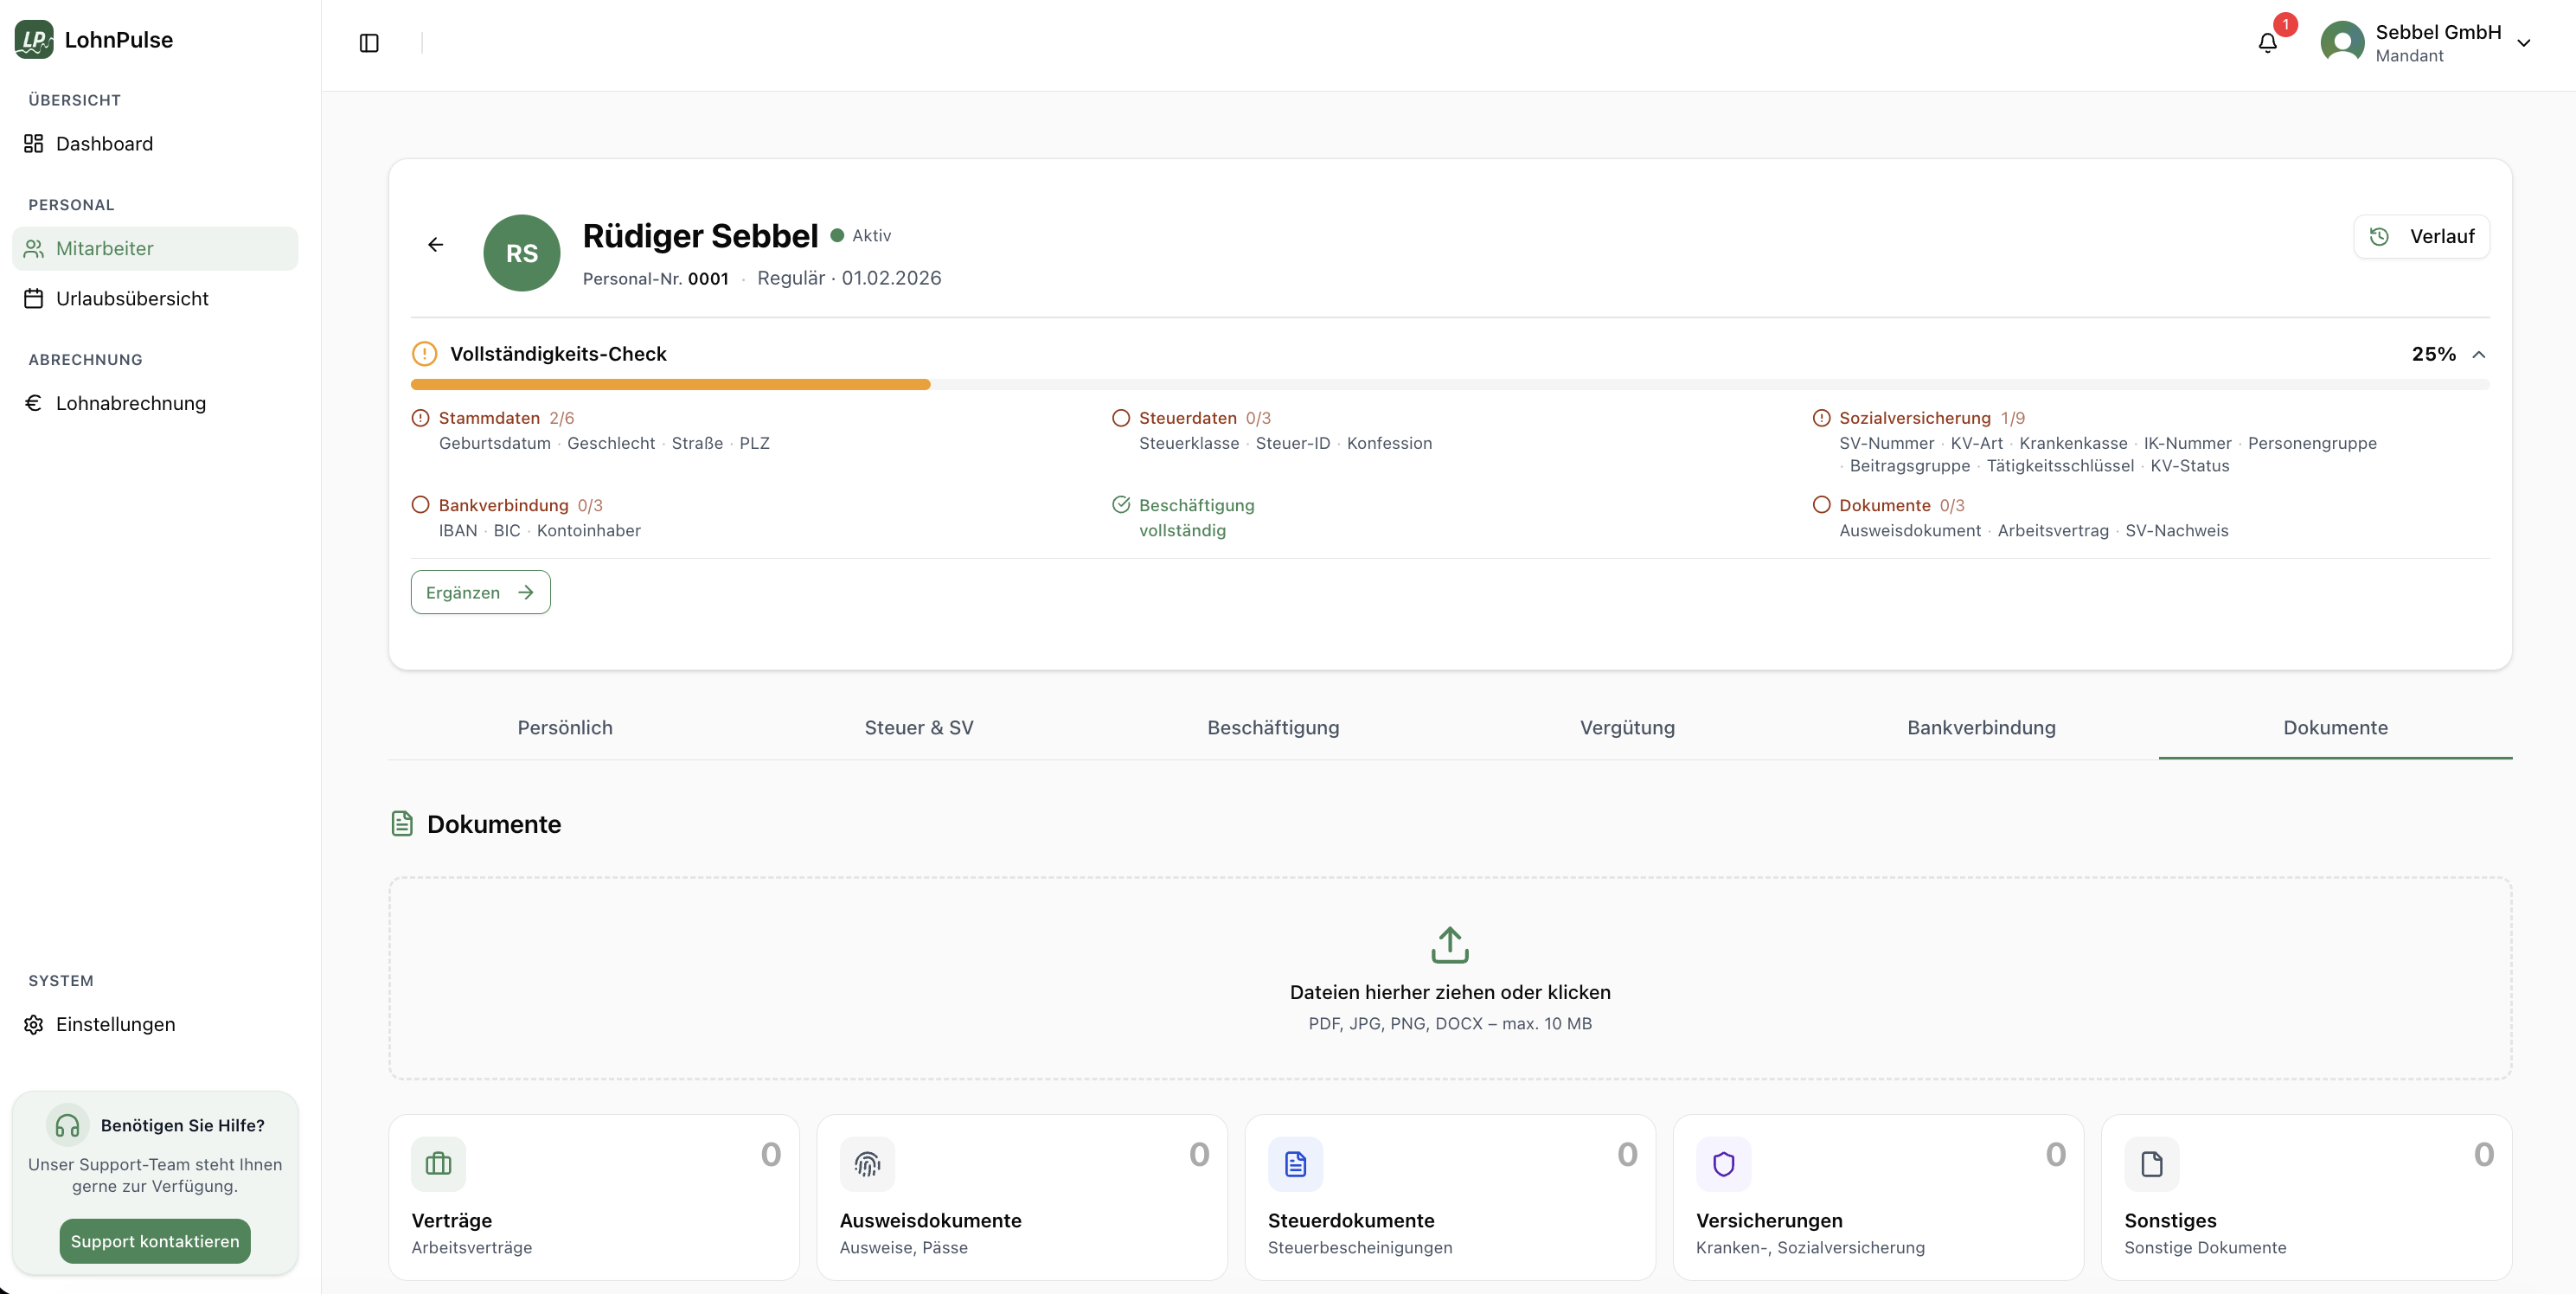Click the orange completeness progress bar

670,384
